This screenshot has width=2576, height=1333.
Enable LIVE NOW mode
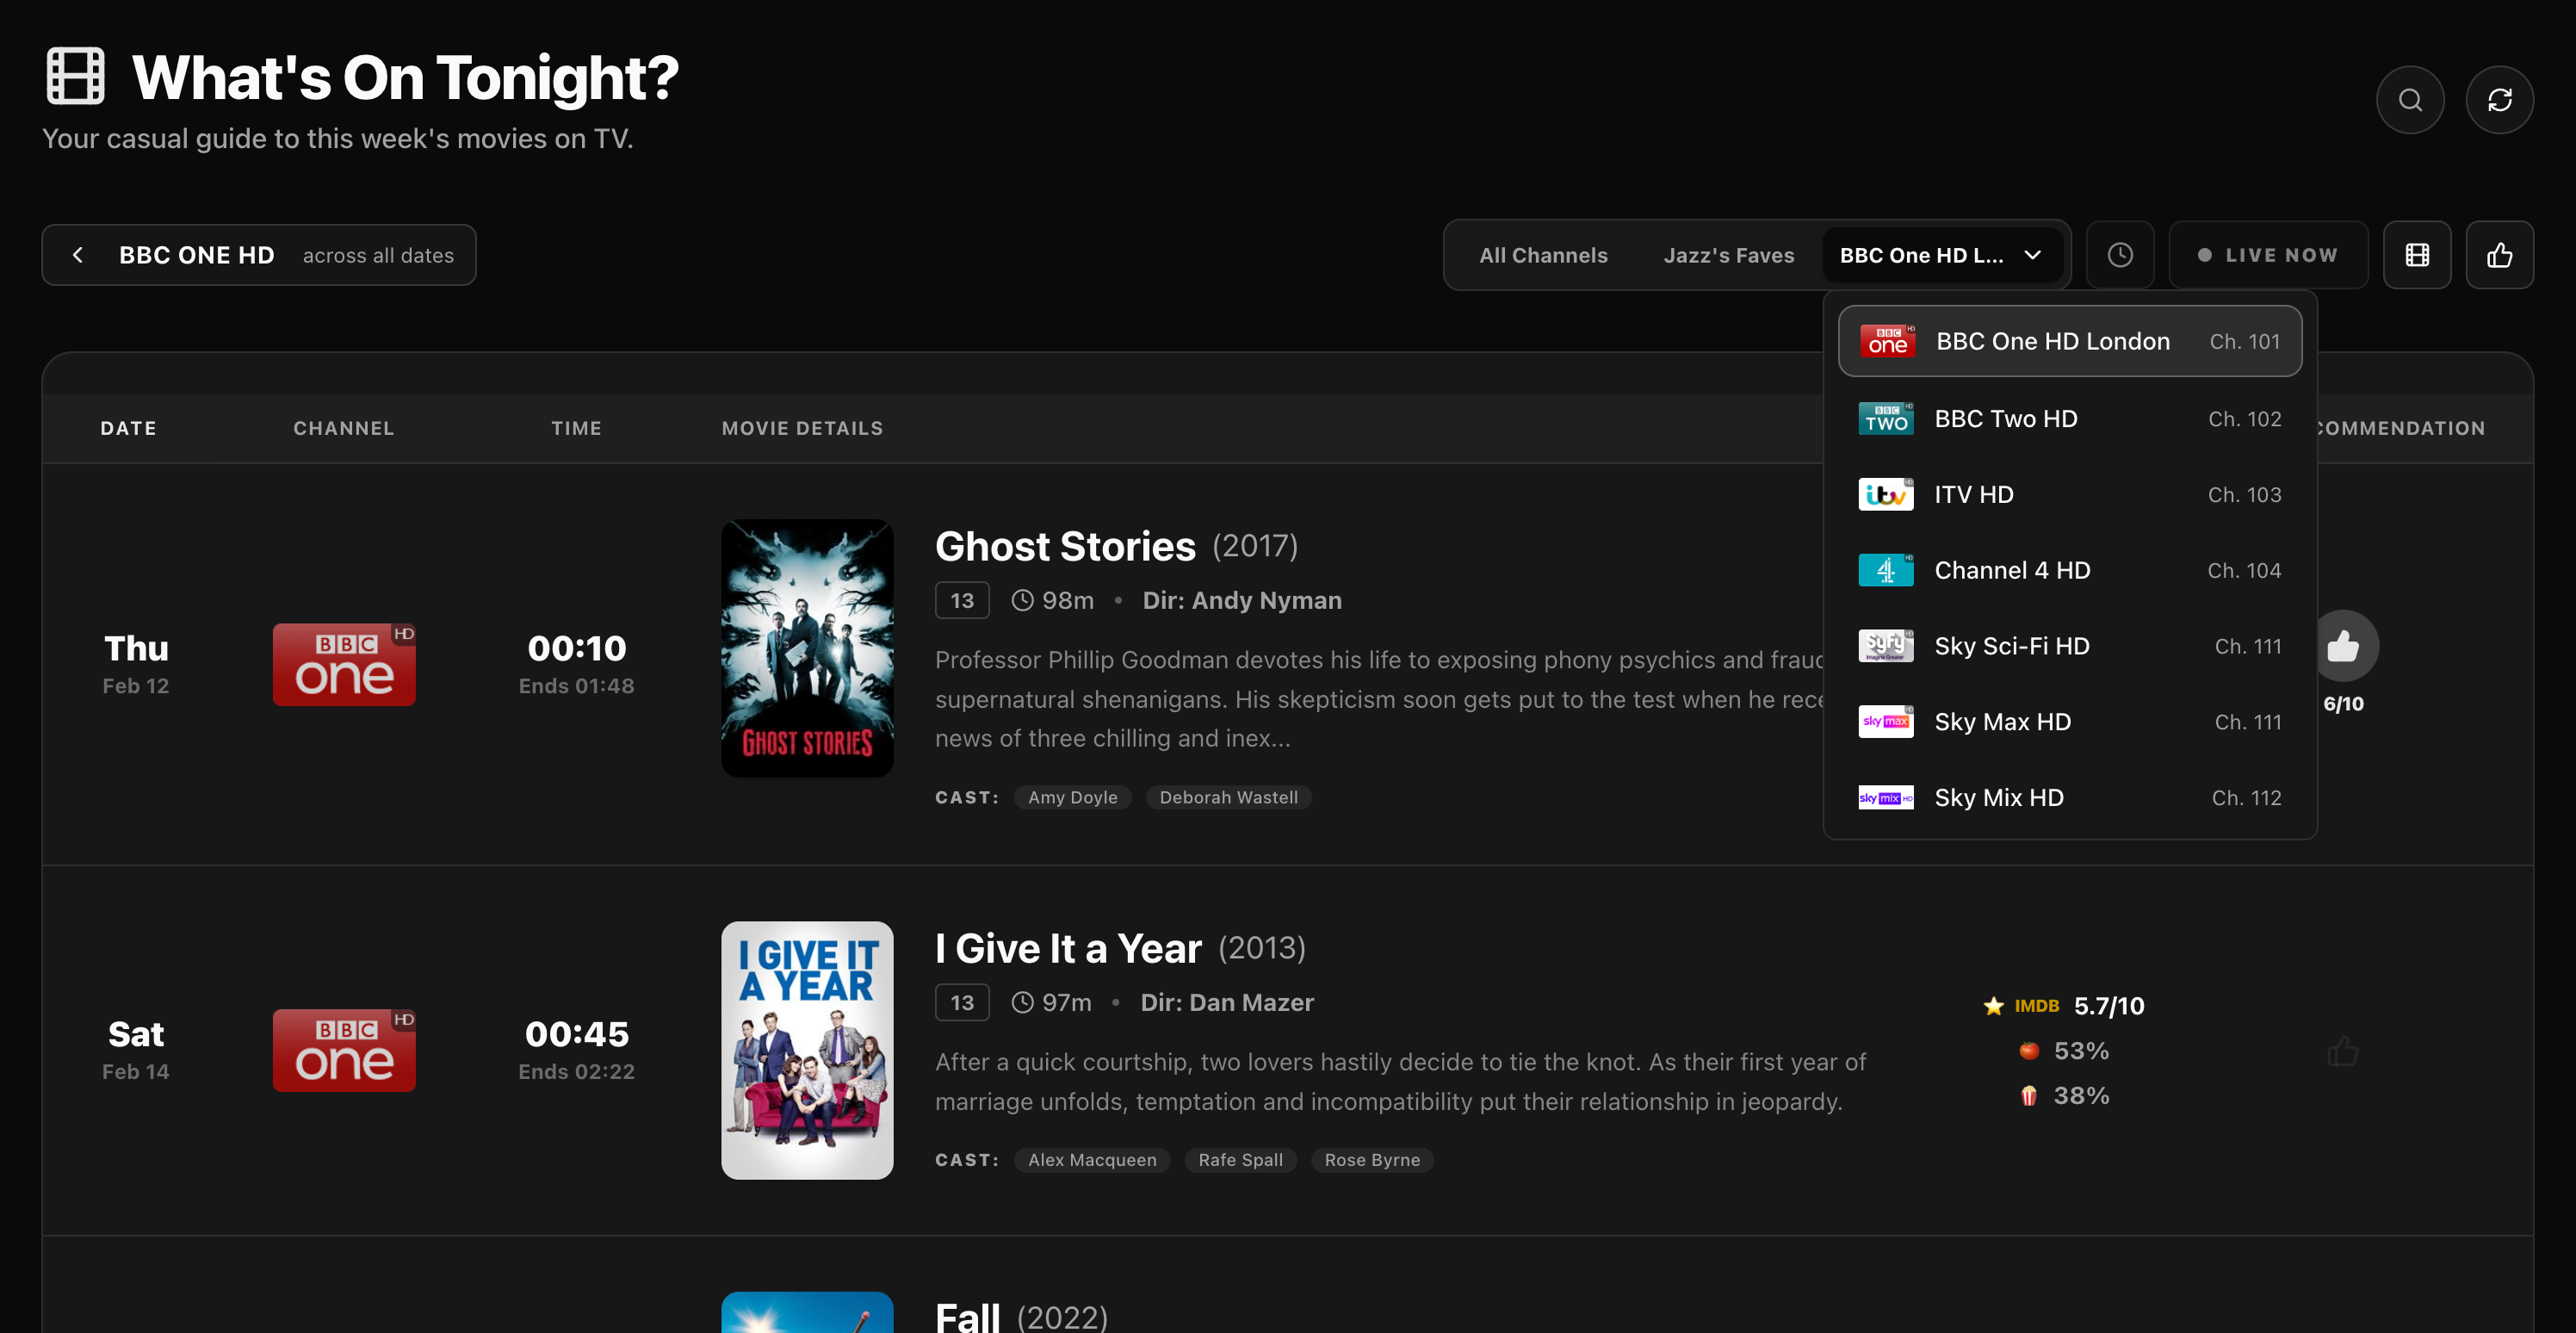pos(2268,254)
